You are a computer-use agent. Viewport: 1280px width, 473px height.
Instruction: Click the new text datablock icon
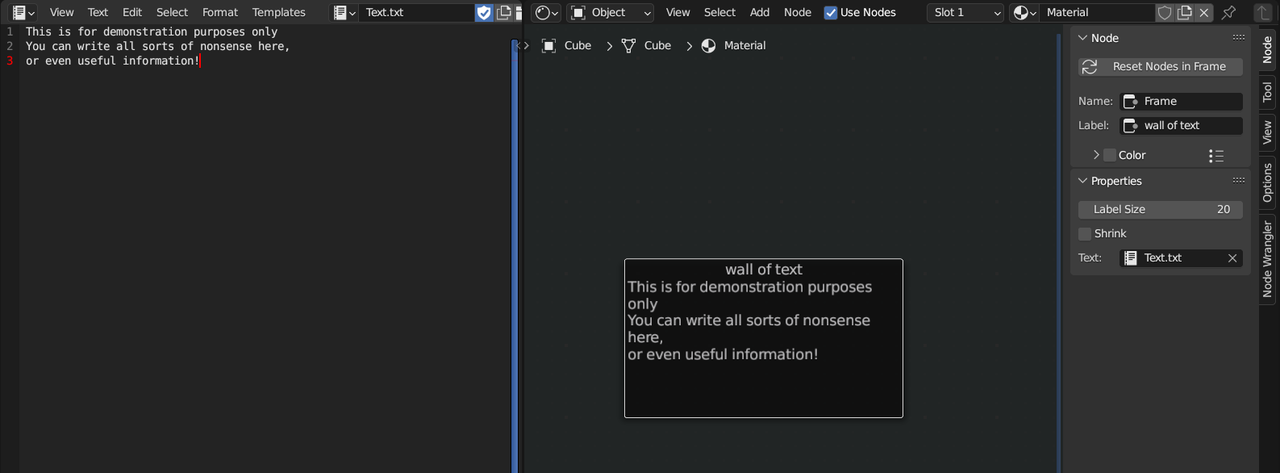[504, 12]
